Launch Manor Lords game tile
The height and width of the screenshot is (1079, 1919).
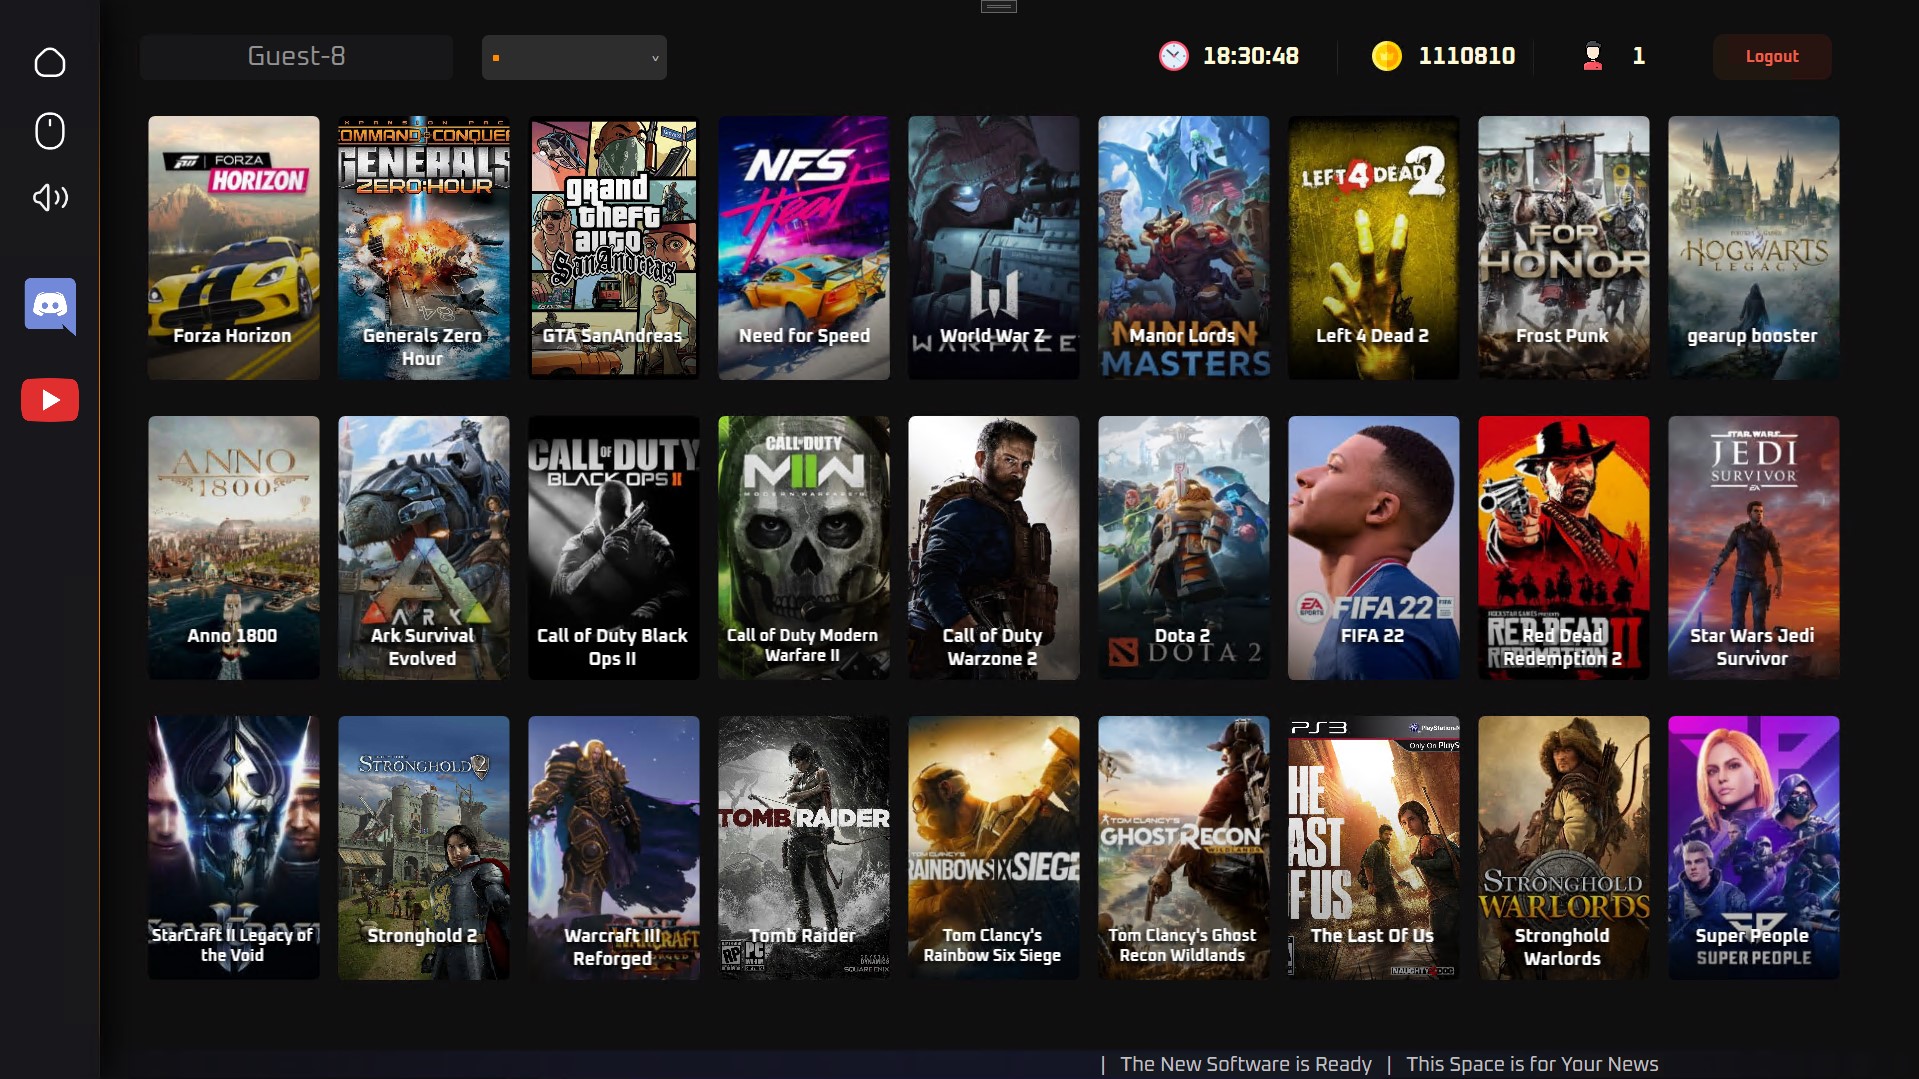tap(1184, 248)
